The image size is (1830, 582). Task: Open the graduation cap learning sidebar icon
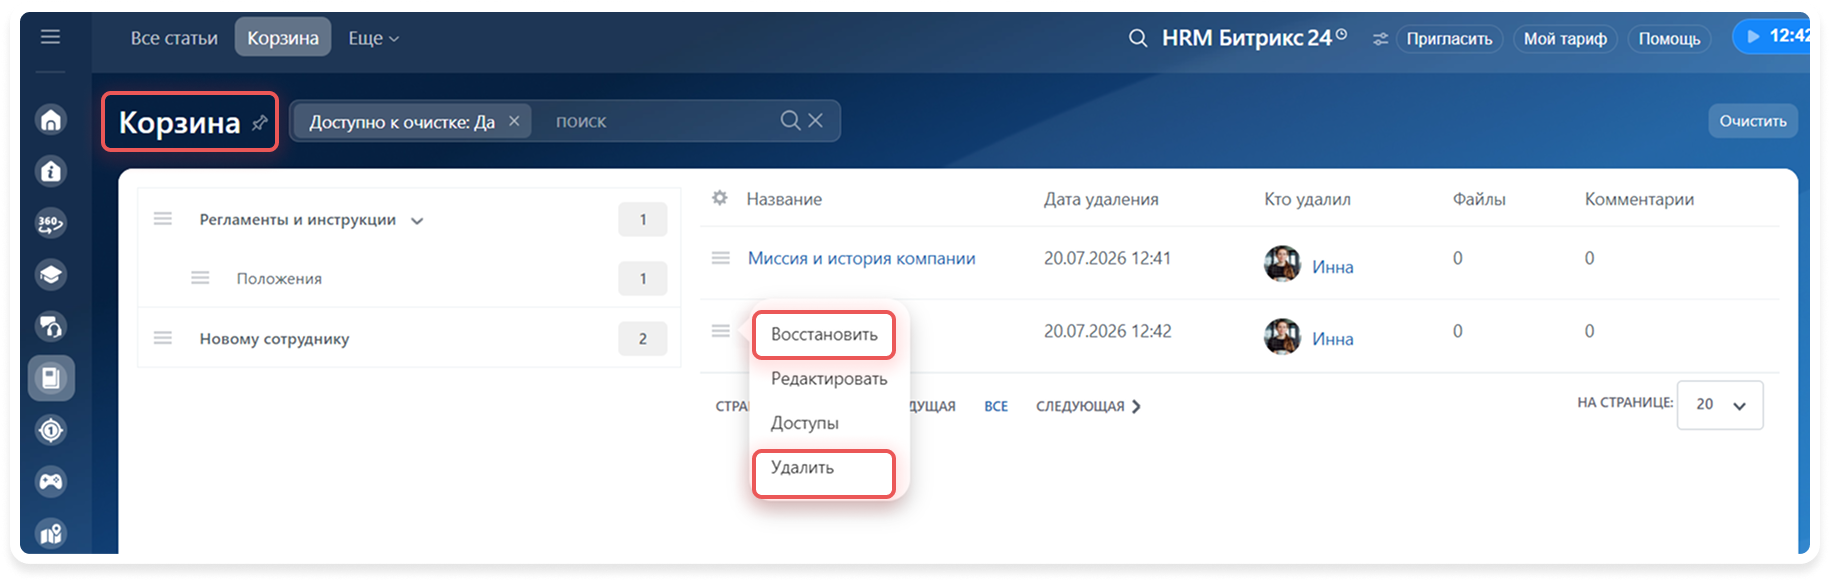51,275
